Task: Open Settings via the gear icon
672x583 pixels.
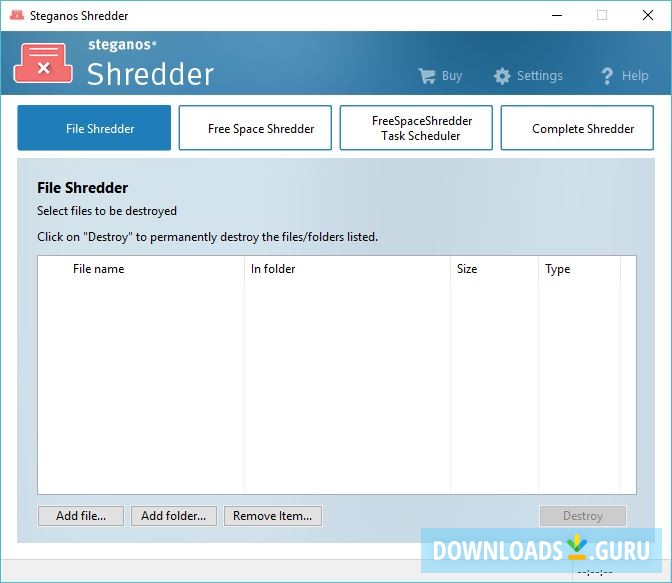Action: [502, 76]
